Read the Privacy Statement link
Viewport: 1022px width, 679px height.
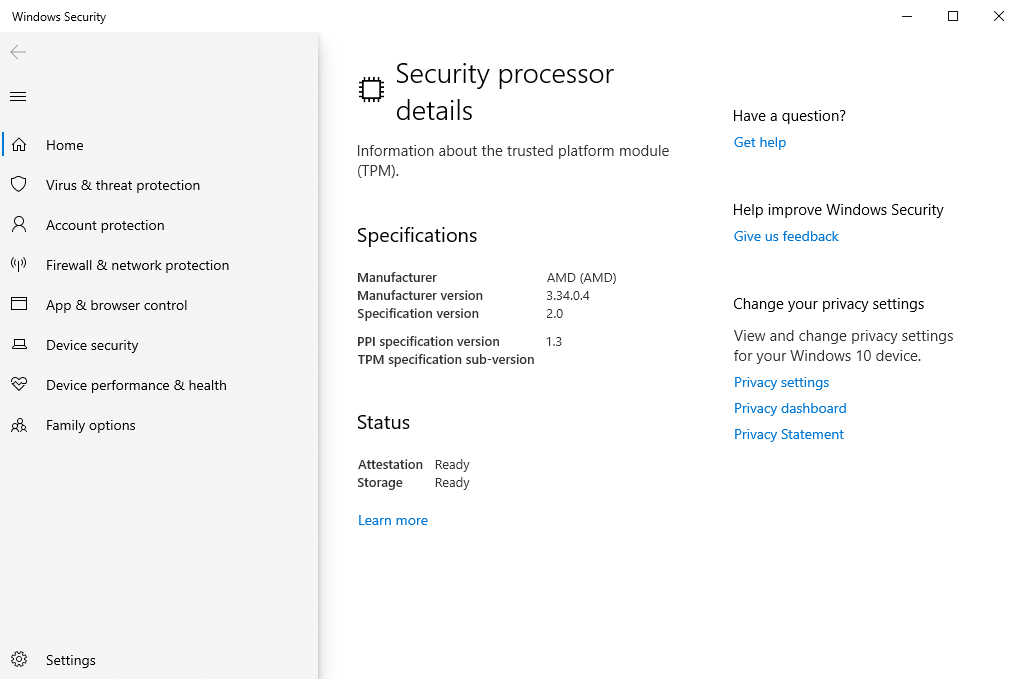tap(789, 434)
